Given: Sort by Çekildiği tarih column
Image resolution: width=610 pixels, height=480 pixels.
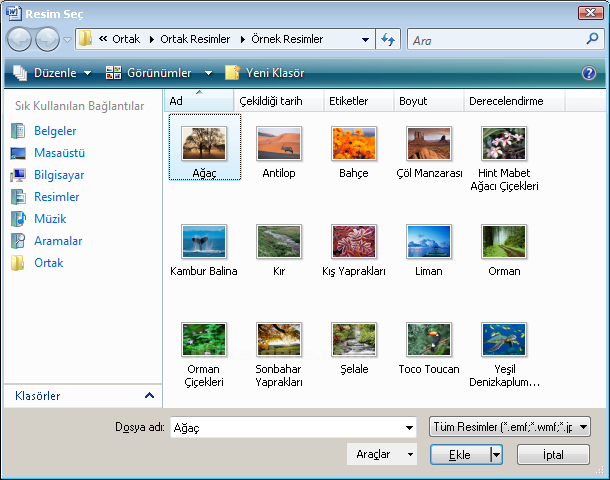Looking at the screenshot, I should coord(279,101).
